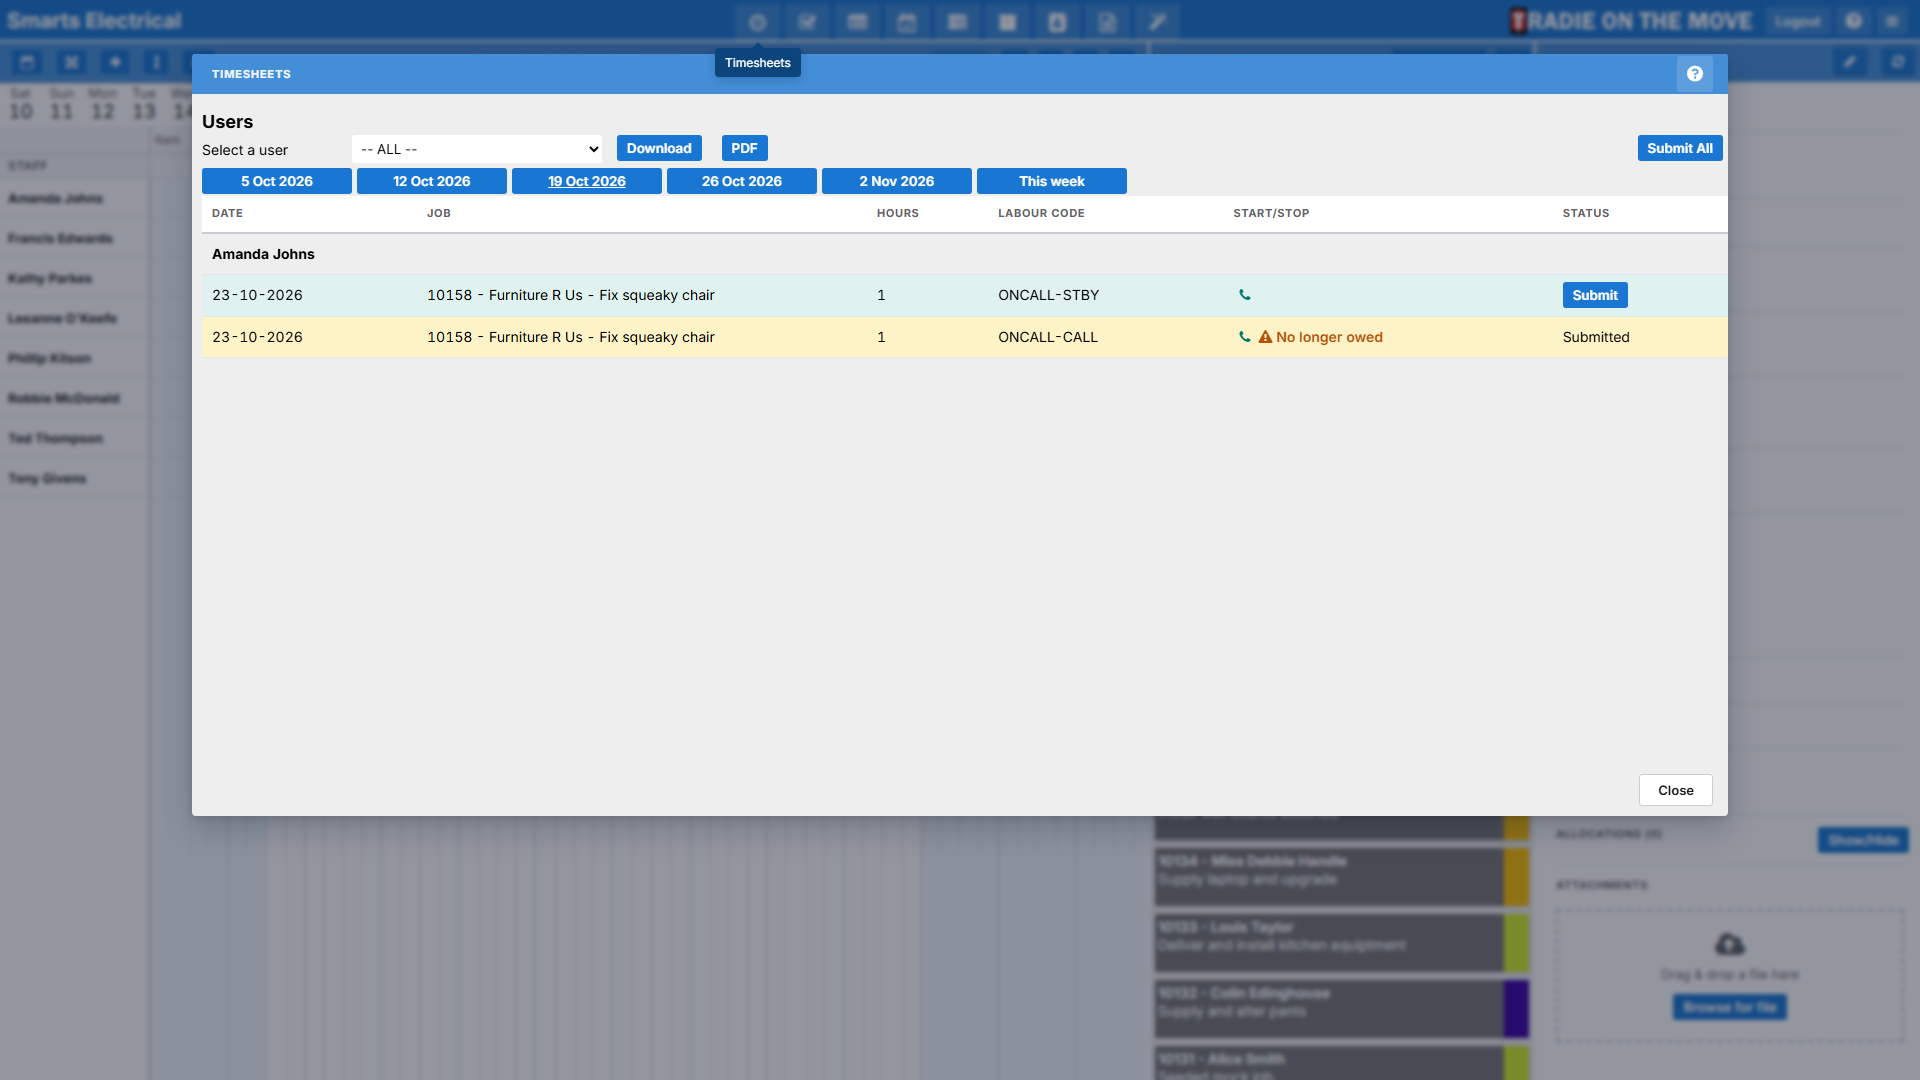Download the timesheet data
1920x1080 pixels.
[x=659, y=148]
